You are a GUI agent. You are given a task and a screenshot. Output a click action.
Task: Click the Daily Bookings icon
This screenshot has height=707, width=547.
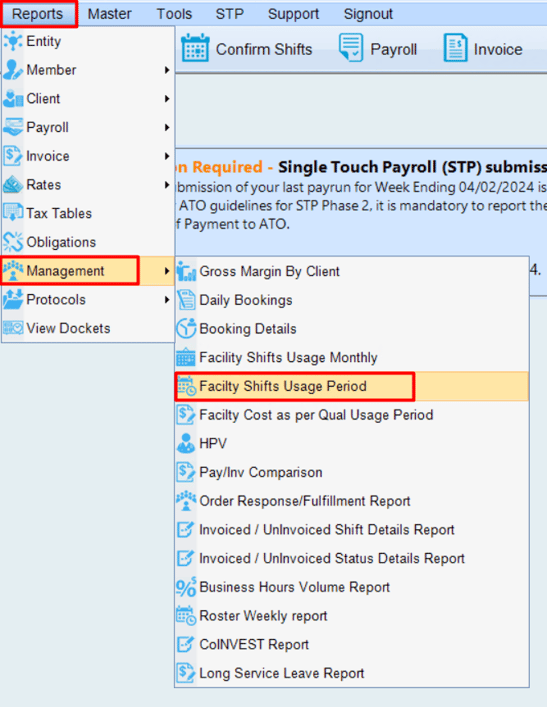coord(186,300)
